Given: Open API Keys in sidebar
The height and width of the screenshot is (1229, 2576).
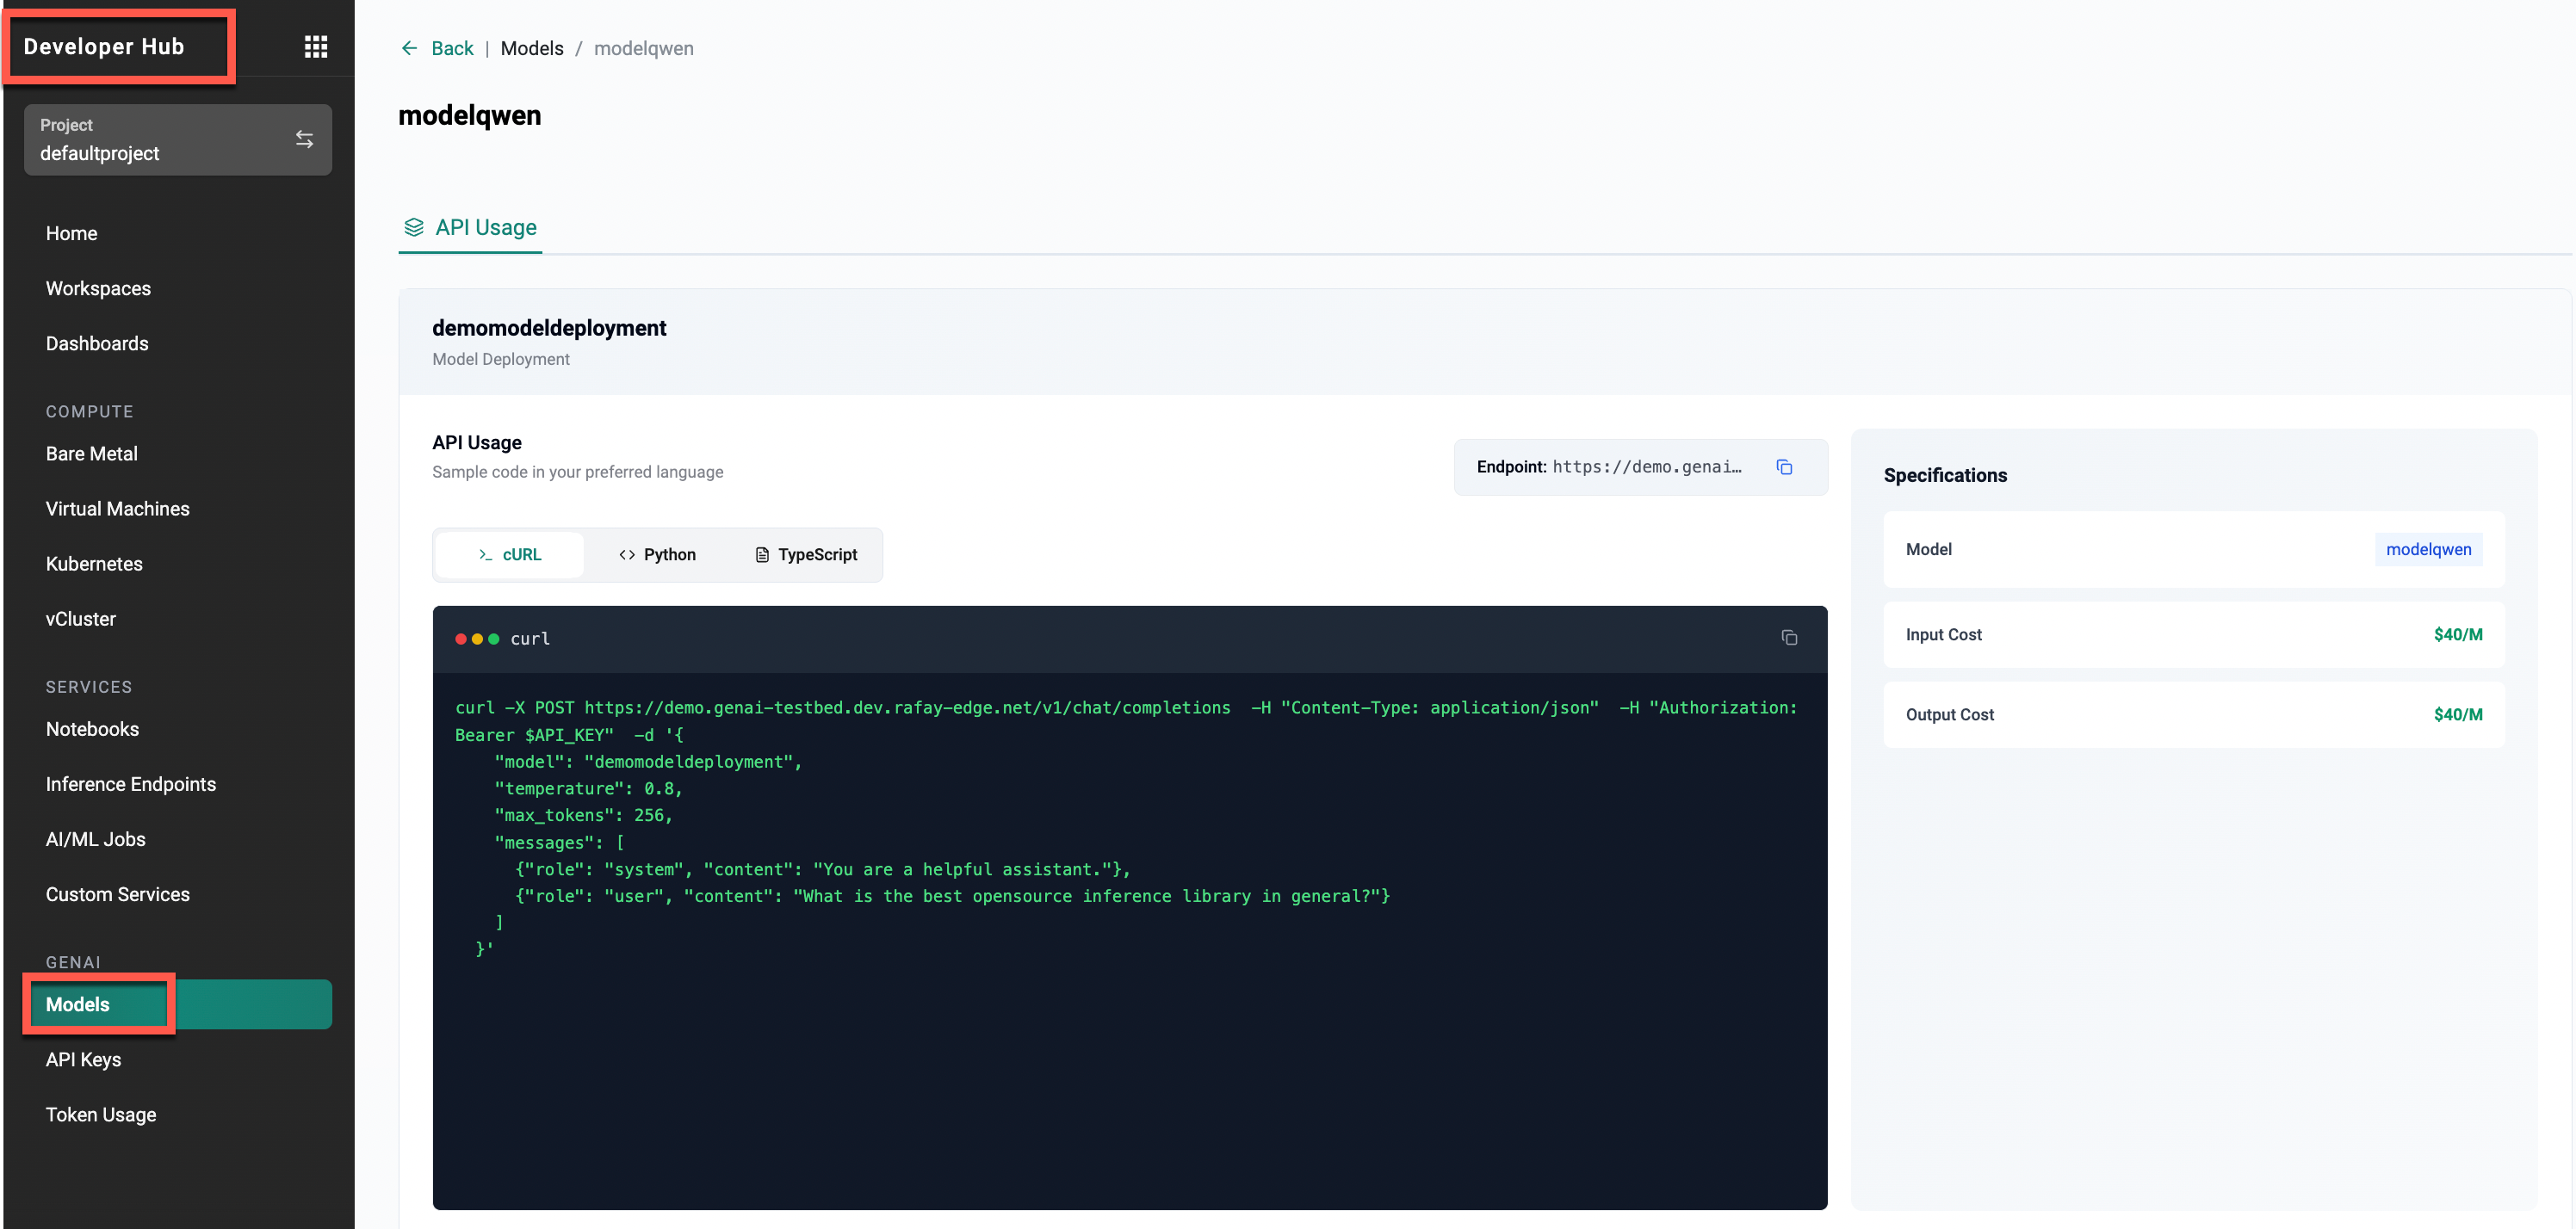Looking at the screenshot, I should click(x=83, y=1059).
